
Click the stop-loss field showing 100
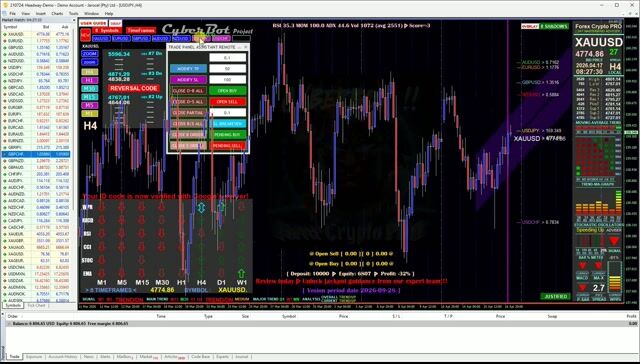point(228,80)
